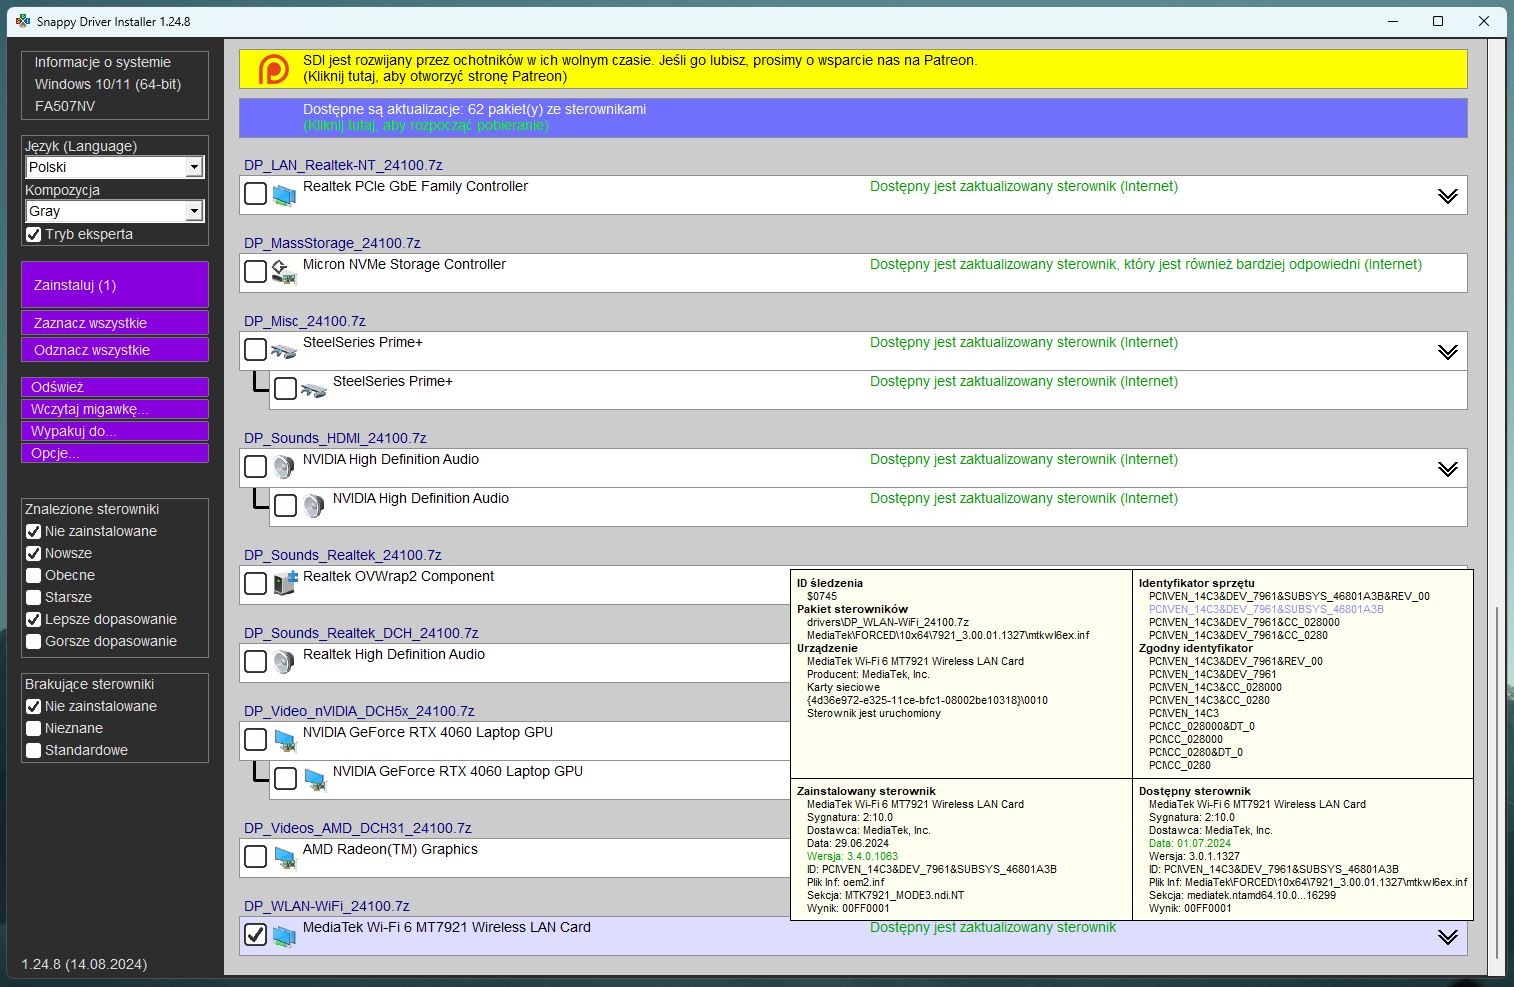Click the NVIDIA High Definition Audio speaker icon
1514x987 pixels.
click(285, 466)
